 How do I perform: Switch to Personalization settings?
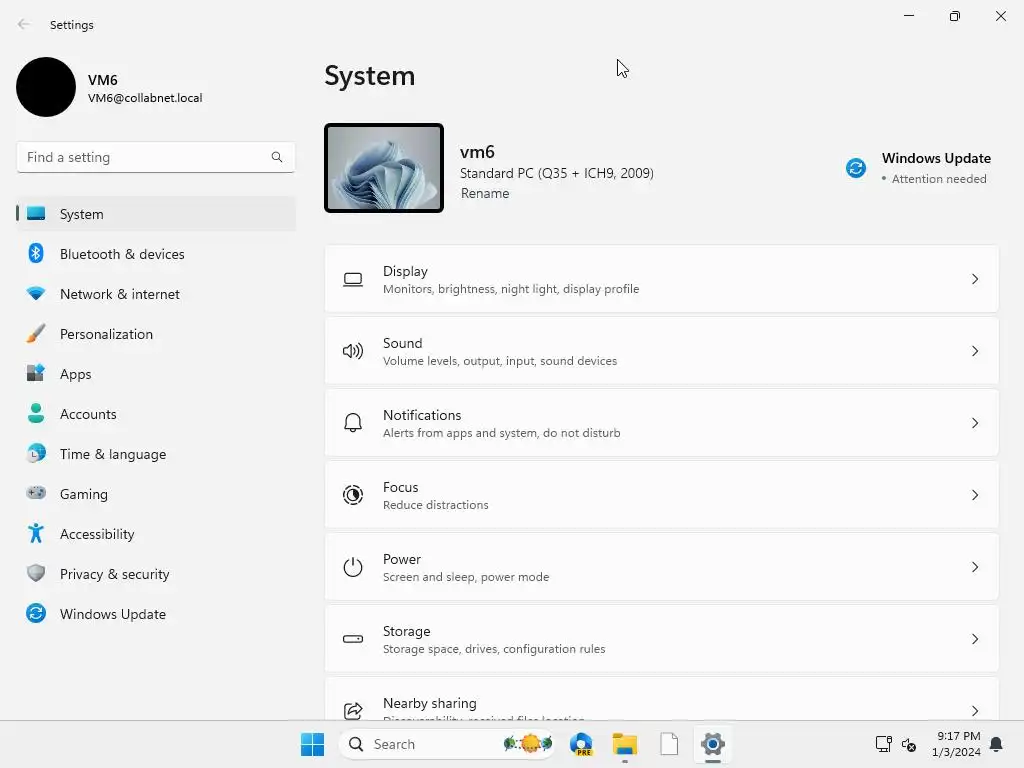(156, 334)
